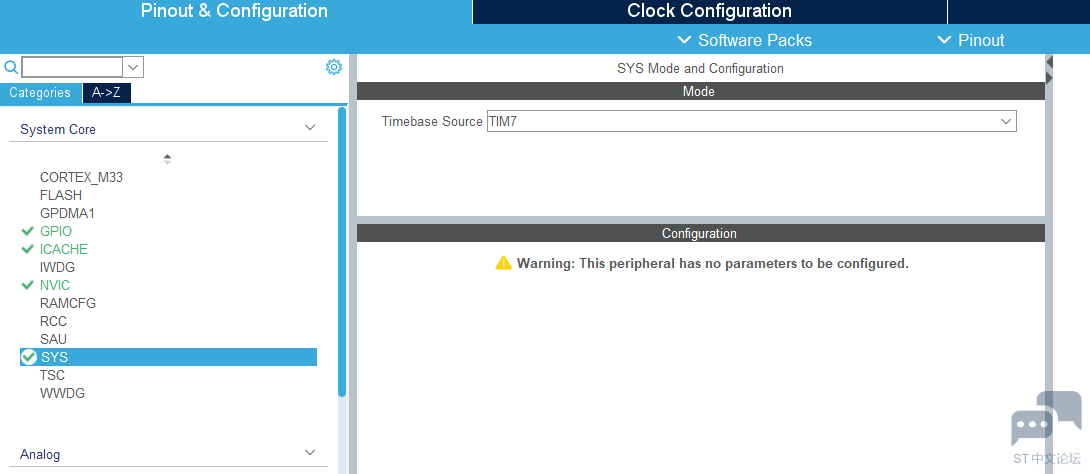Click the yellow warning triangle icon
This screenshot has height=474, width=1090.
point(503,263)
